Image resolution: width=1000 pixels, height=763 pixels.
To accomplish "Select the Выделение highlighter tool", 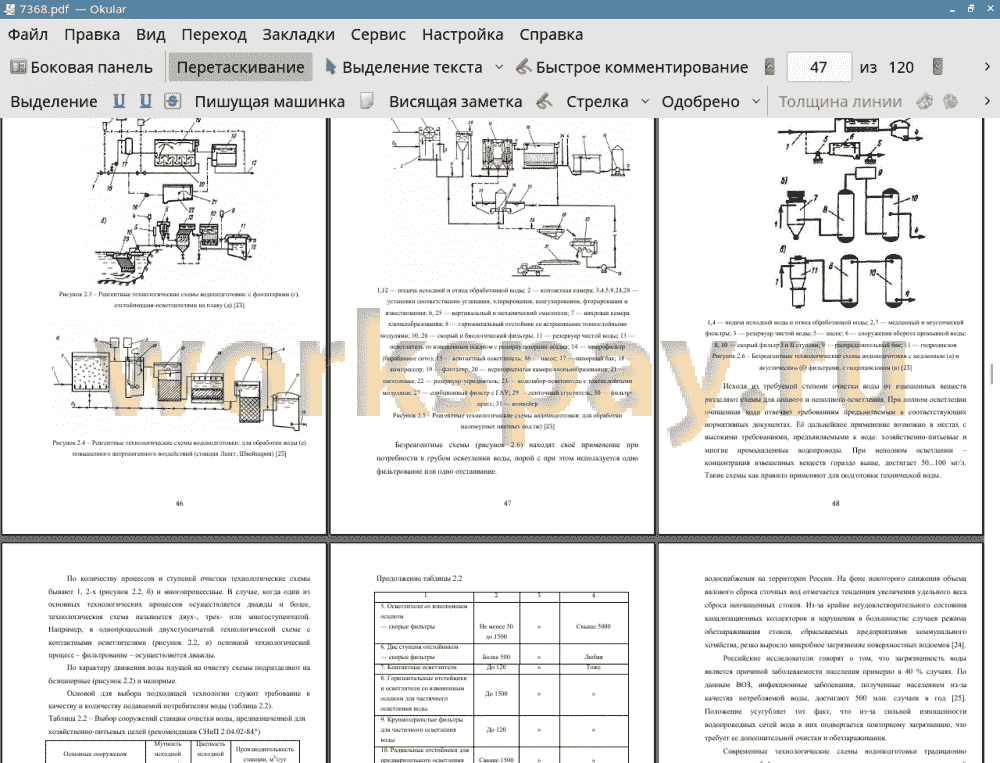I will tap(54, 101).
